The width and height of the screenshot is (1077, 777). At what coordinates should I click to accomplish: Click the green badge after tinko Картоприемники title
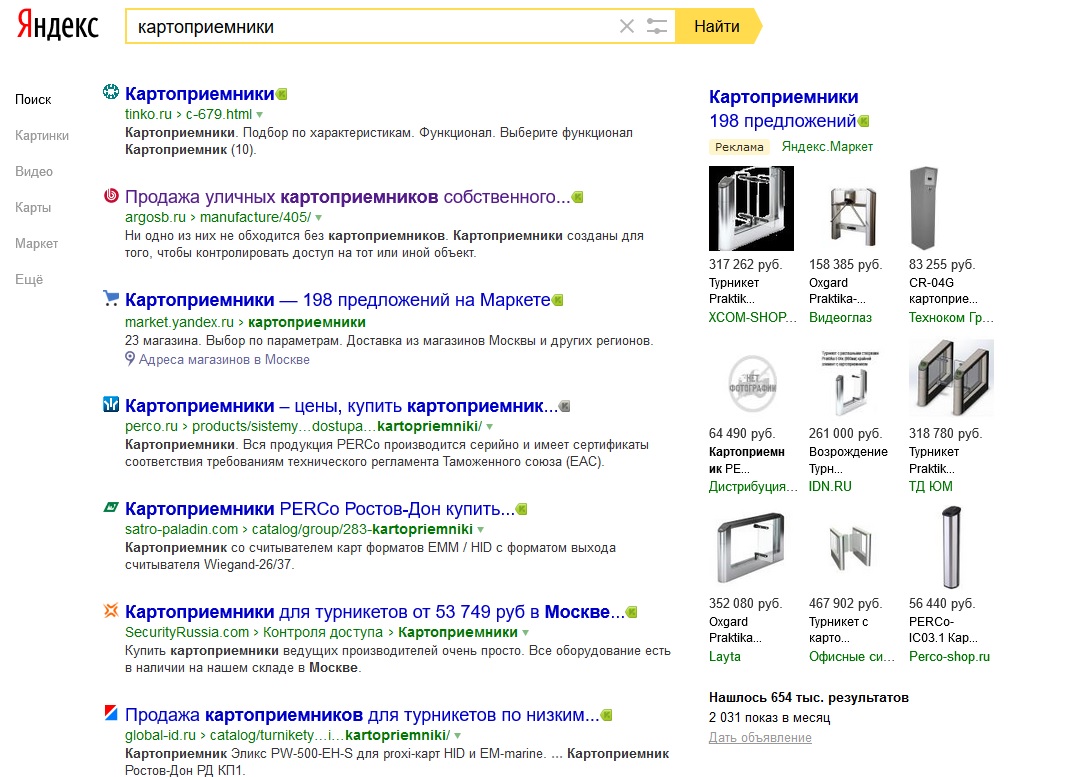click(282, 94)
